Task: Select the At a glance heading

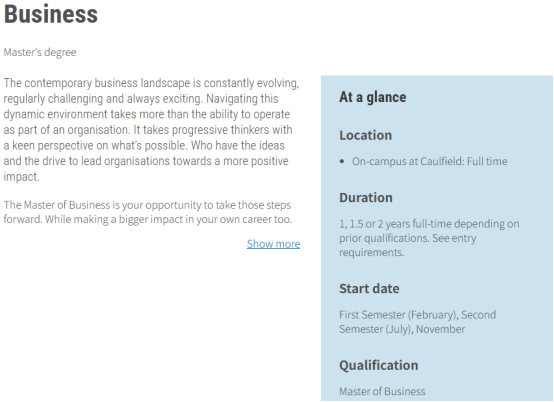Action: point(373,97)
